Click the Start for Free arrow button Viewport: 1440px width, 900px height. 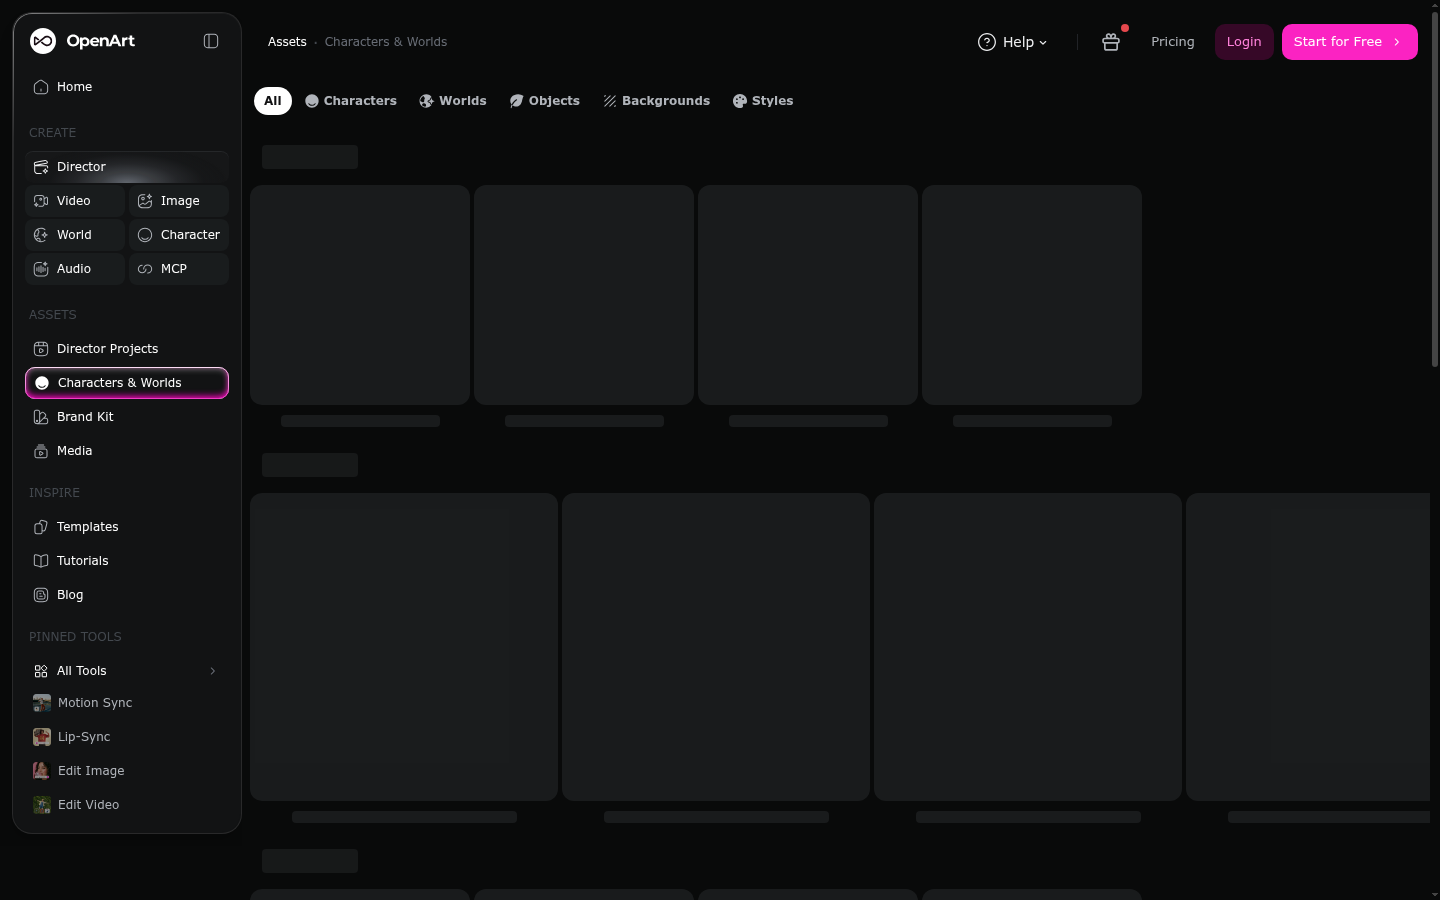[x=1349, y=42]
